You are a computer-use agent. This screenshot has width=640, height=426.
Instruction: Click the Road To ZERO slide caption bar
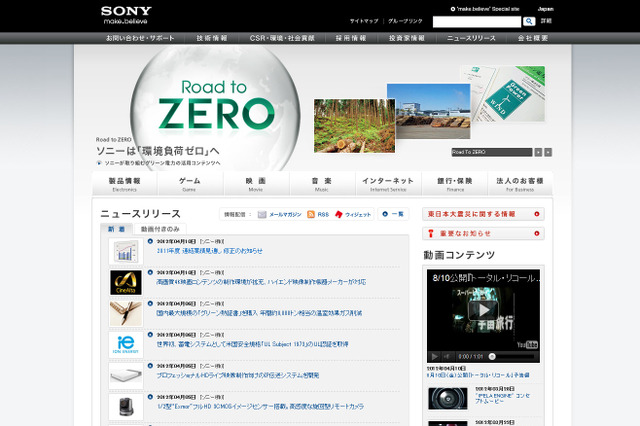(x=492, y=152)
